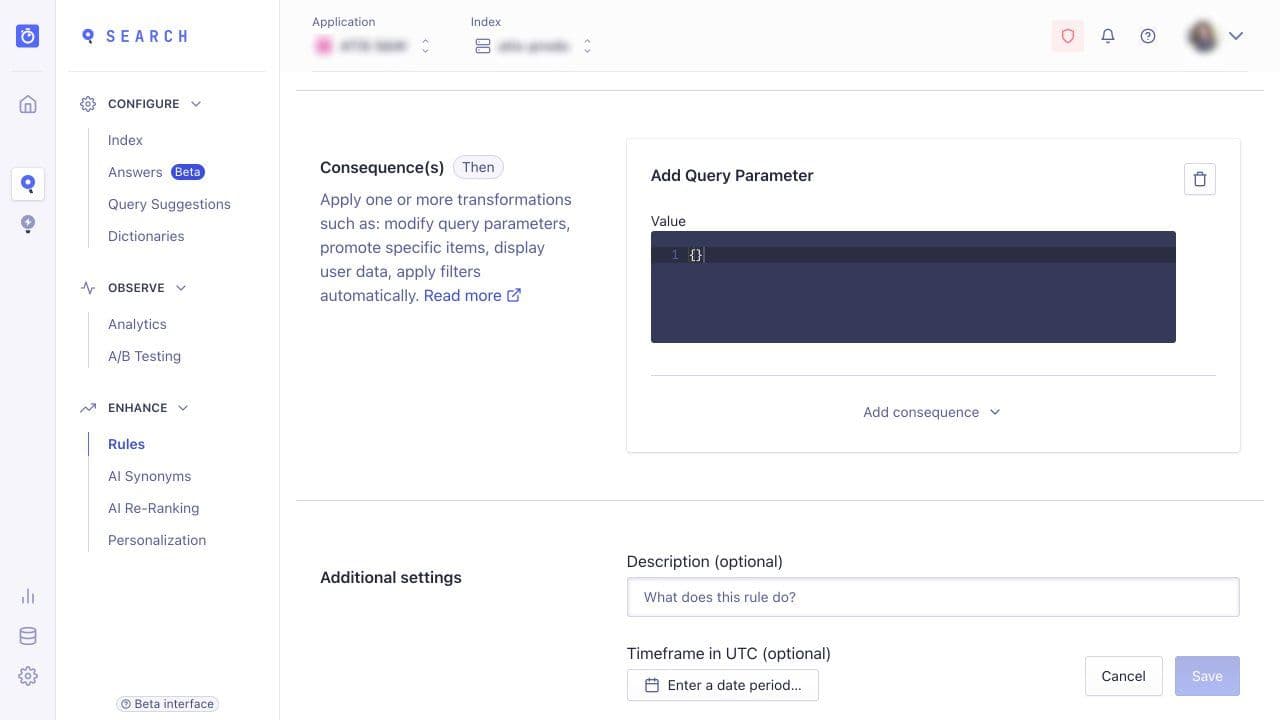Image resolution: width=1280 pixels, height=720 pixels.
Task: Open the home icon in left rail
Action: point(28,104)
